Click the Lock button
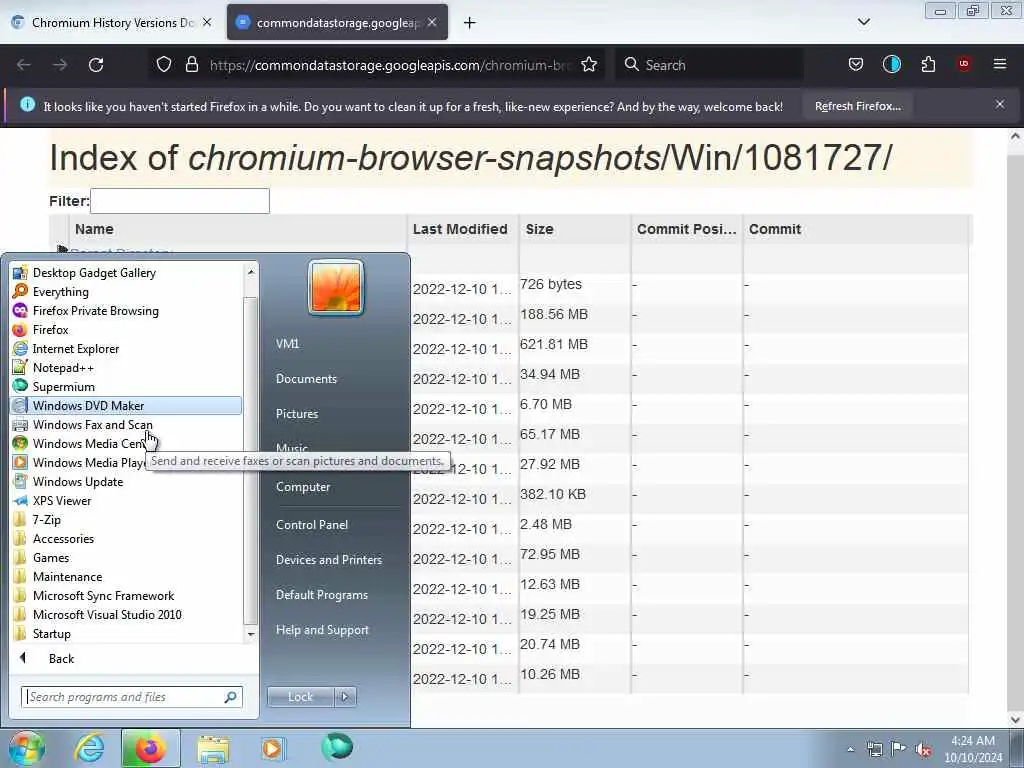This screenshot has width=1024, height=768. click(300, 697)
